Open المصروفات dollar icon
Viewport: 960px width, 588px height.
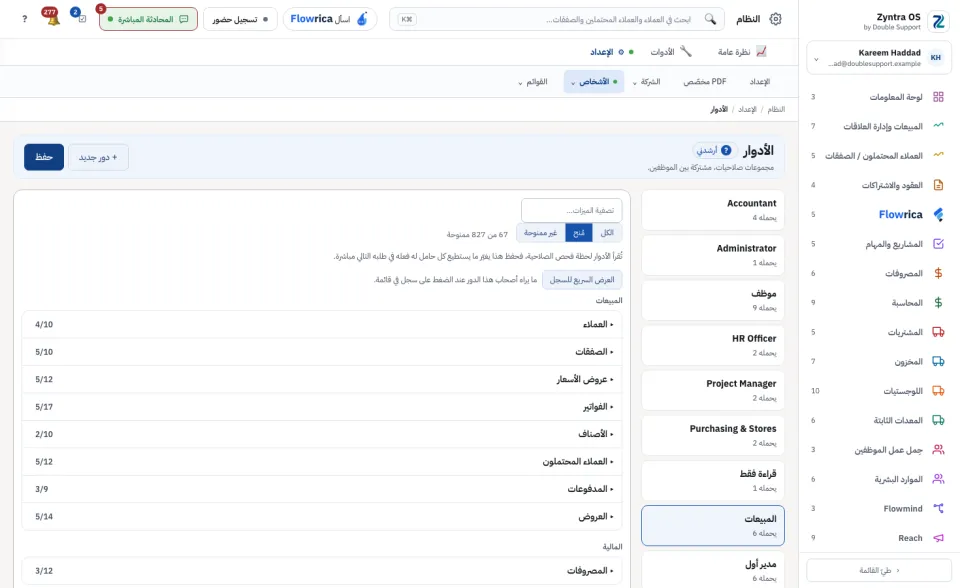point(938,273)
